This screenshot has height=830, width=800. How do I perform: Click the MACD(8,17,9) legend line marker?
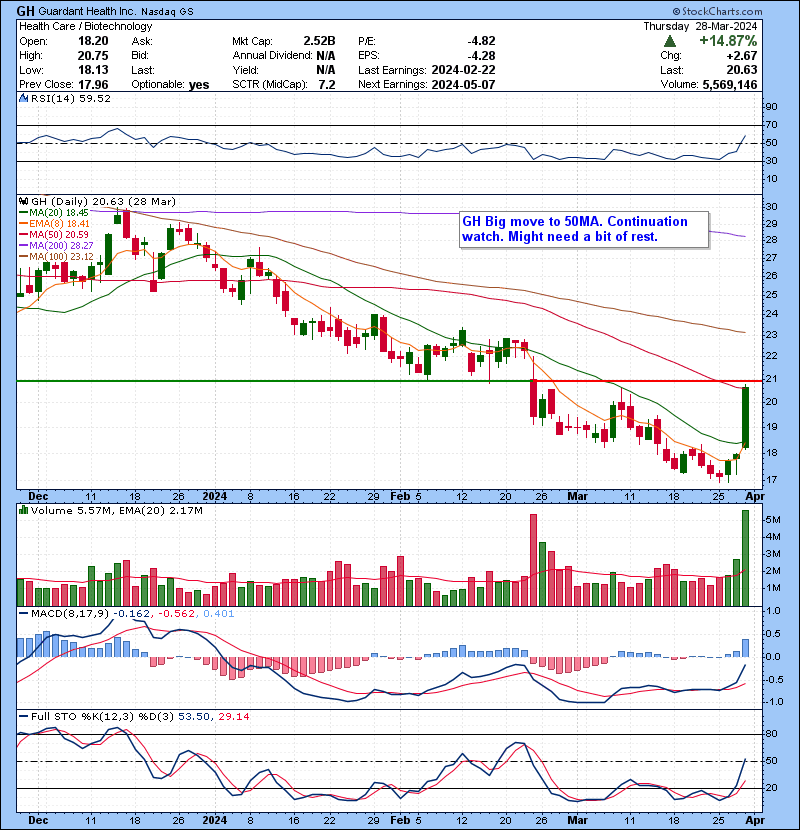23,614
